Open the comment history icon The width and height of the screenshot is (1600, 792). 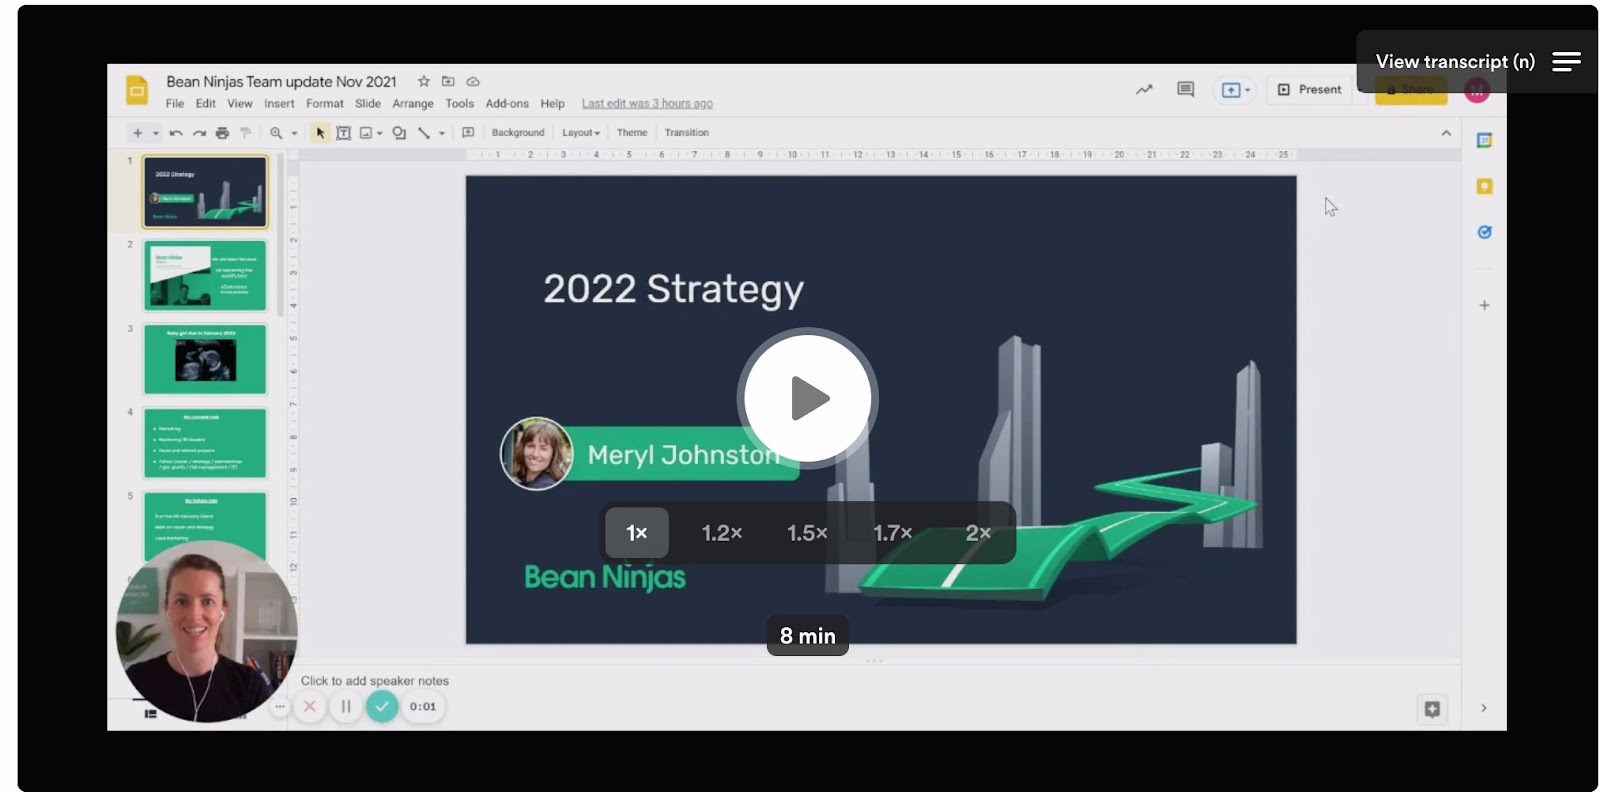tap(1186, 90)
